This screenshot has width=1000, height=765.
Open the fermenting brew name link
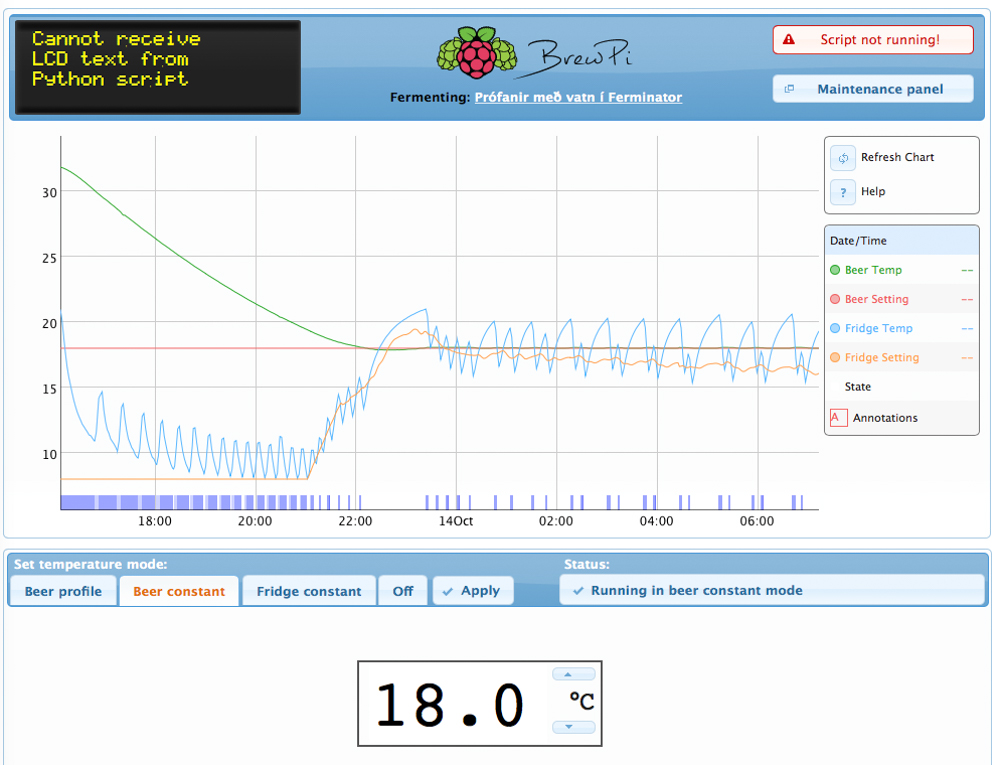click(578, 97)
